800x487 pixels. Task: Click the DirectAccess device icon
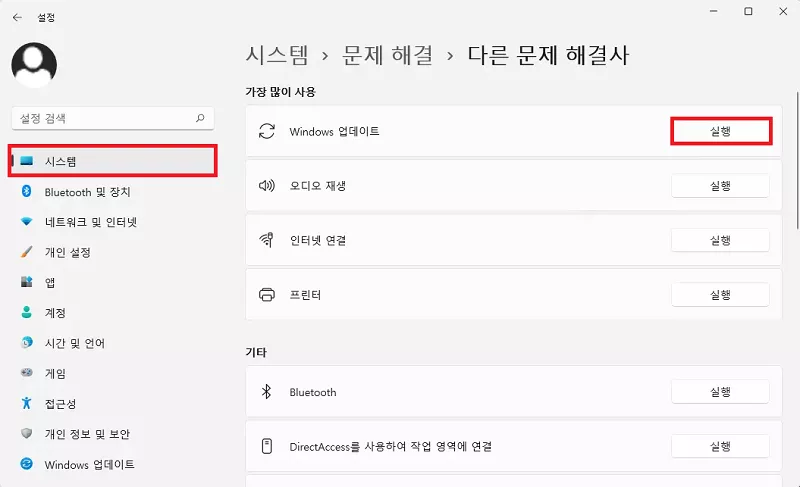pyautogui.click(x=267, y=446)
